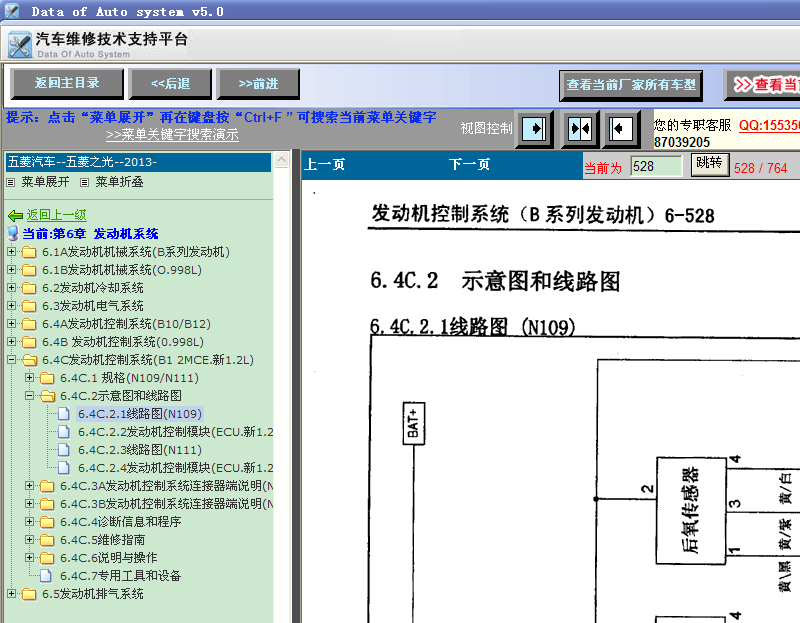Click the open folder icon of 6.4C.2示意图和线路图
This screenshot has height=623, width=800.
[x=47, y=396]
